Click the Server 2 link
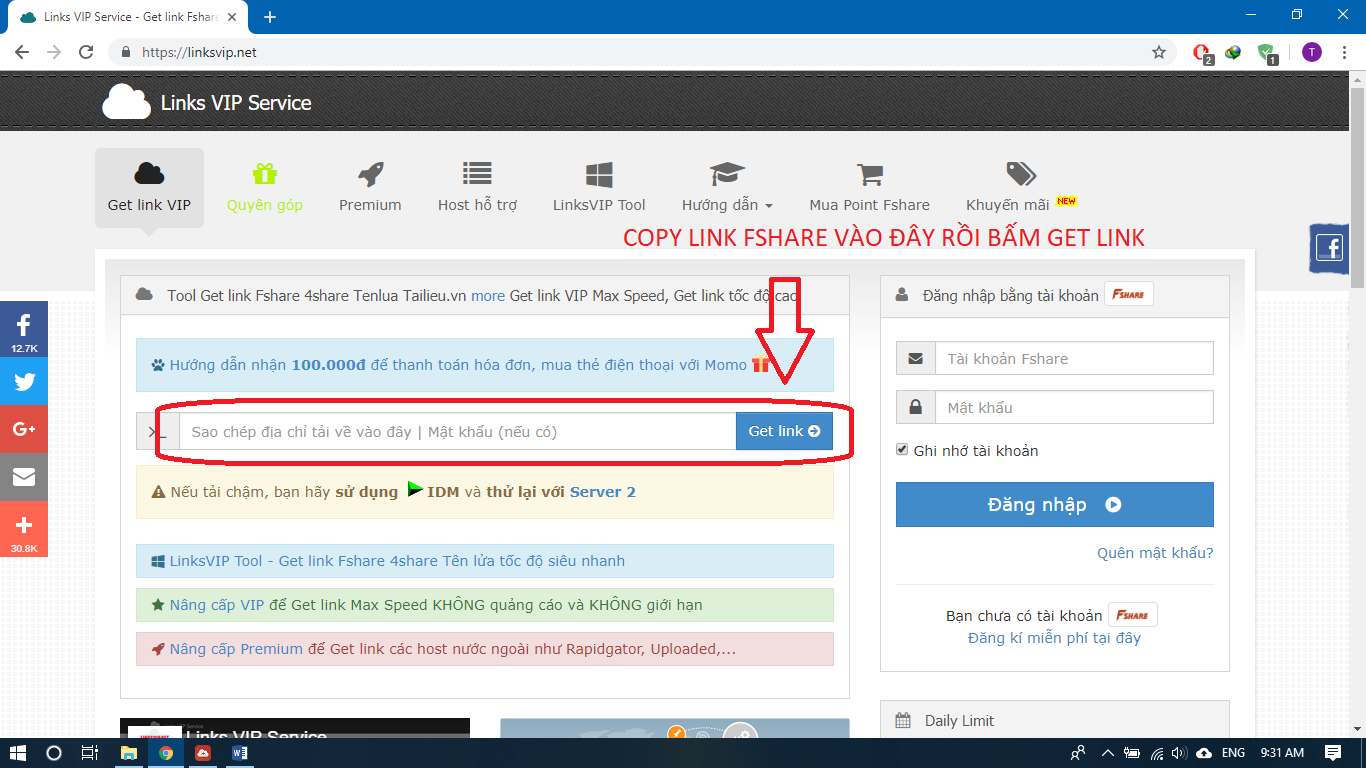The image size is (1366, 768). click(602, 492)
